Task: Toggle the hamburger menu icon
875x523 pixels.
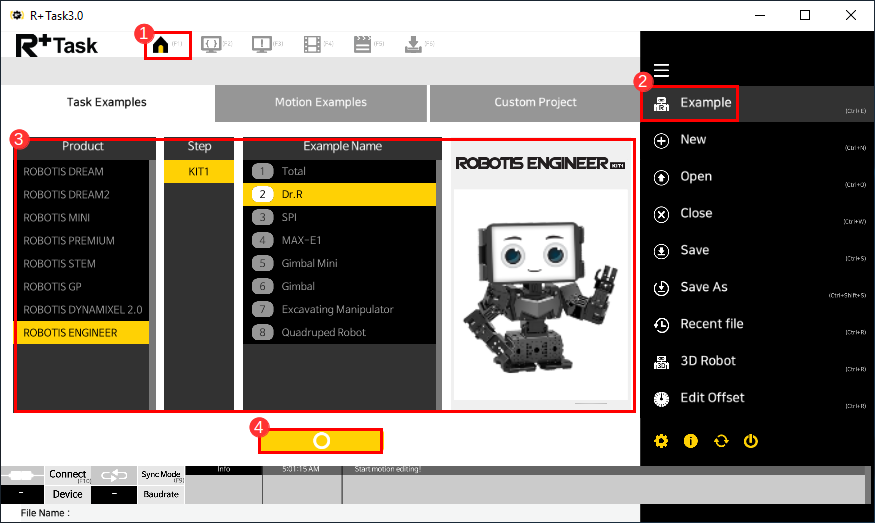Action: point(661,70)
